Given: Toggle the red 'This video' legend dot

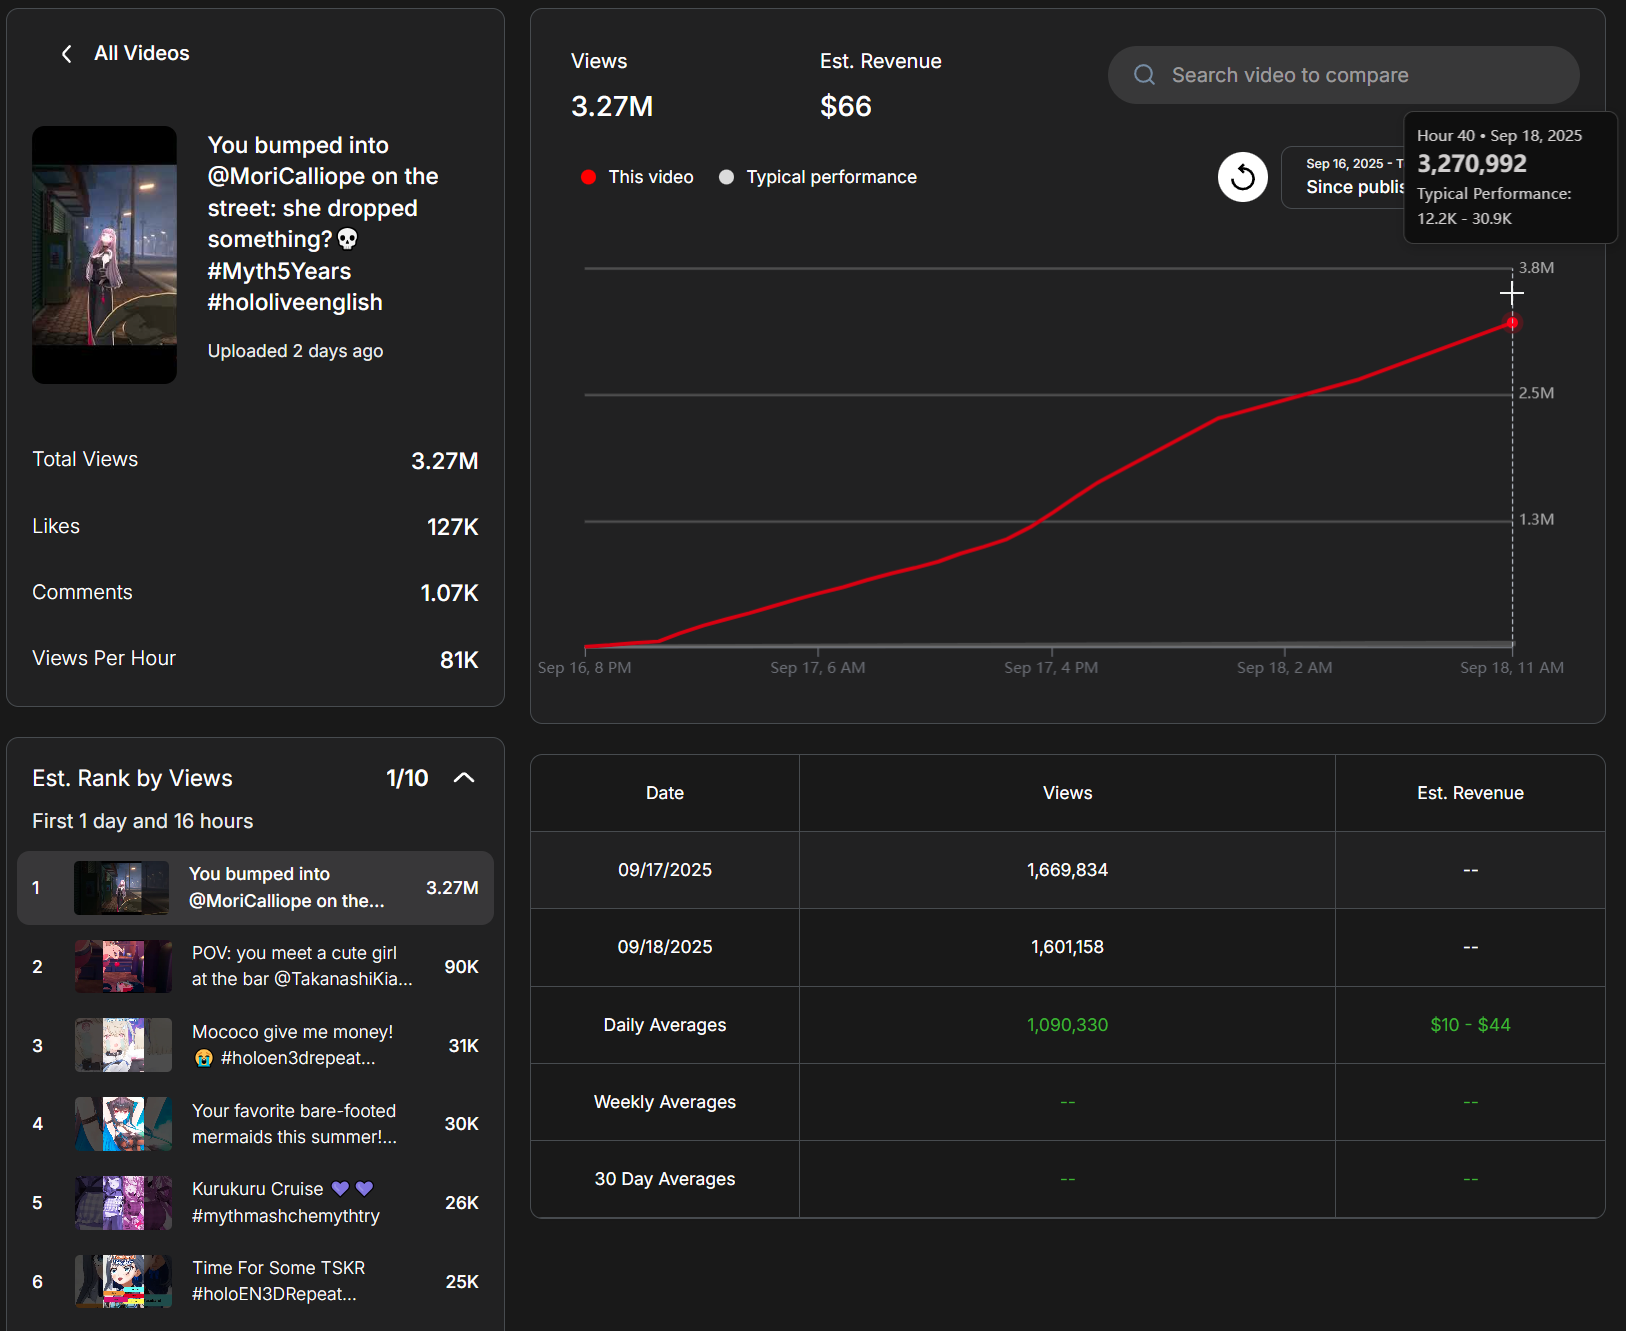Looking at the screenshot, I should 588,177.
